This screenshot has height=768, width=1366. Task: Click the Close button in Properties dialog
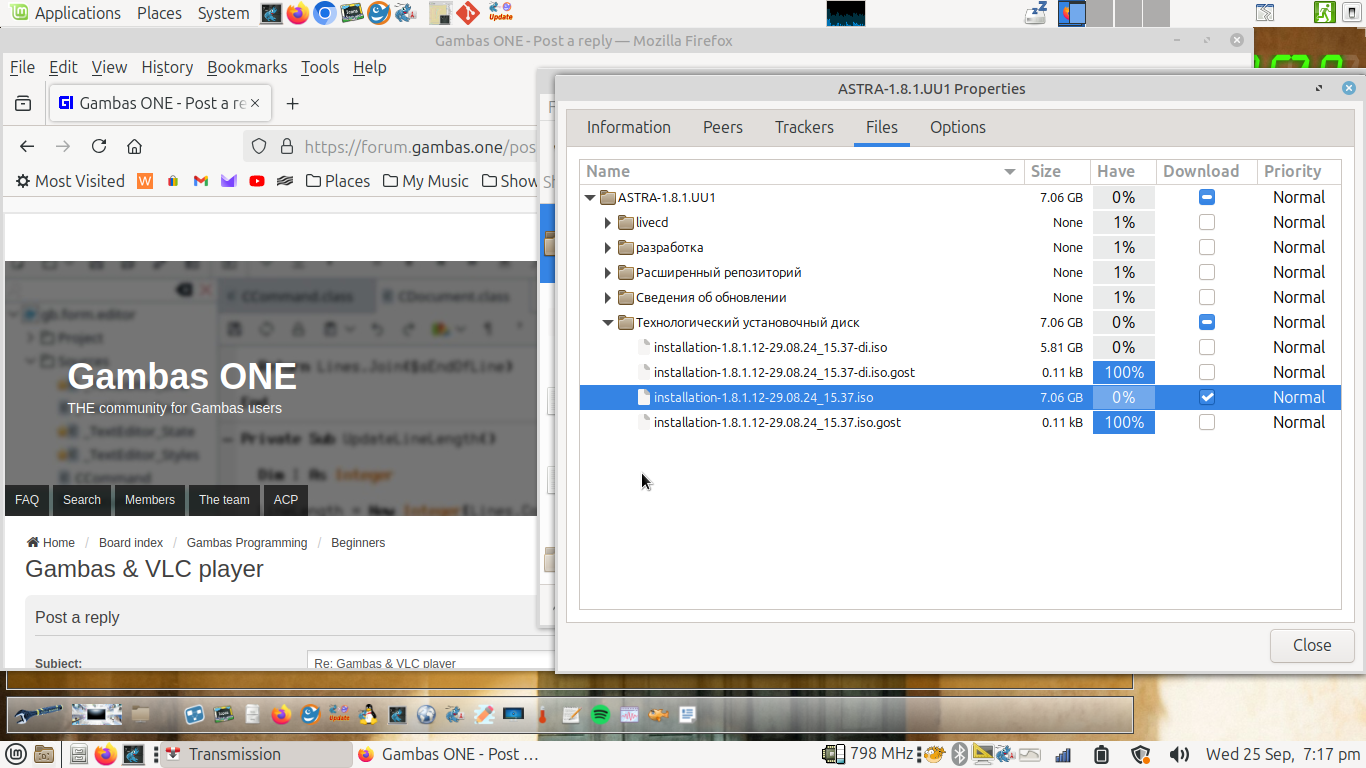coord(1311,645)
